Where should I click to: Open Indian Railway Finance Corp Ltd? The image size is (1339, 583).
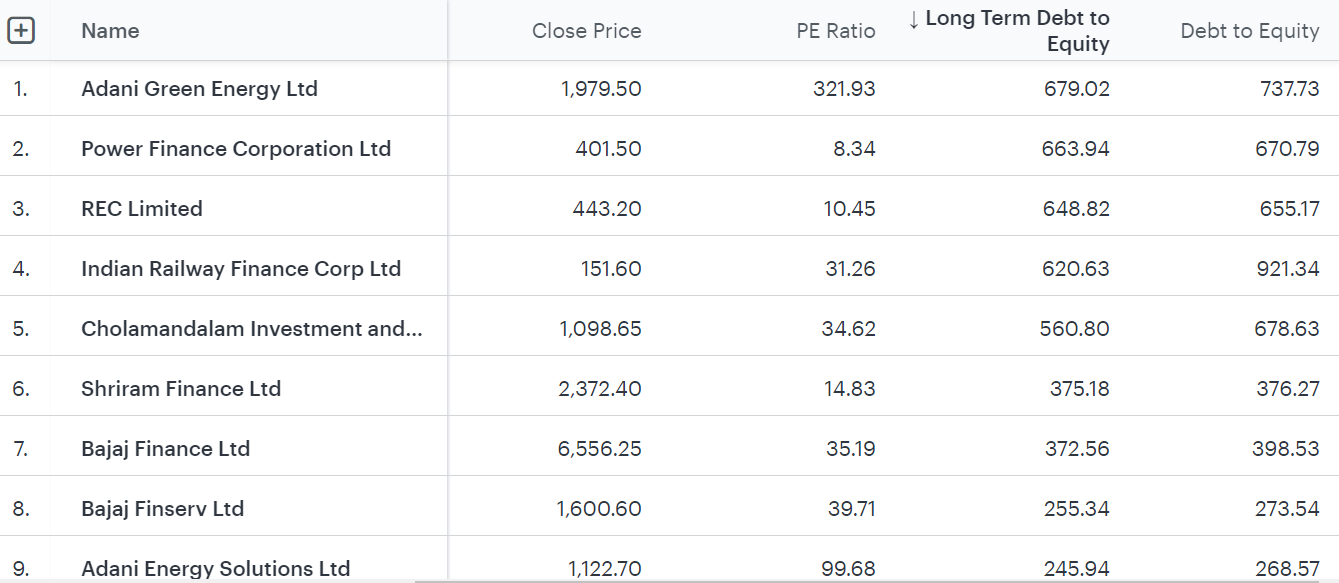pyautogui.click(x=241, y=269)
